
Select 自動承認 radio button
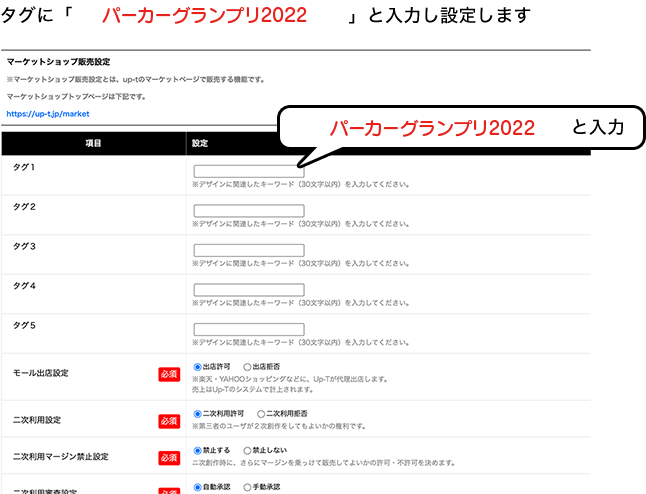[198, 488]
